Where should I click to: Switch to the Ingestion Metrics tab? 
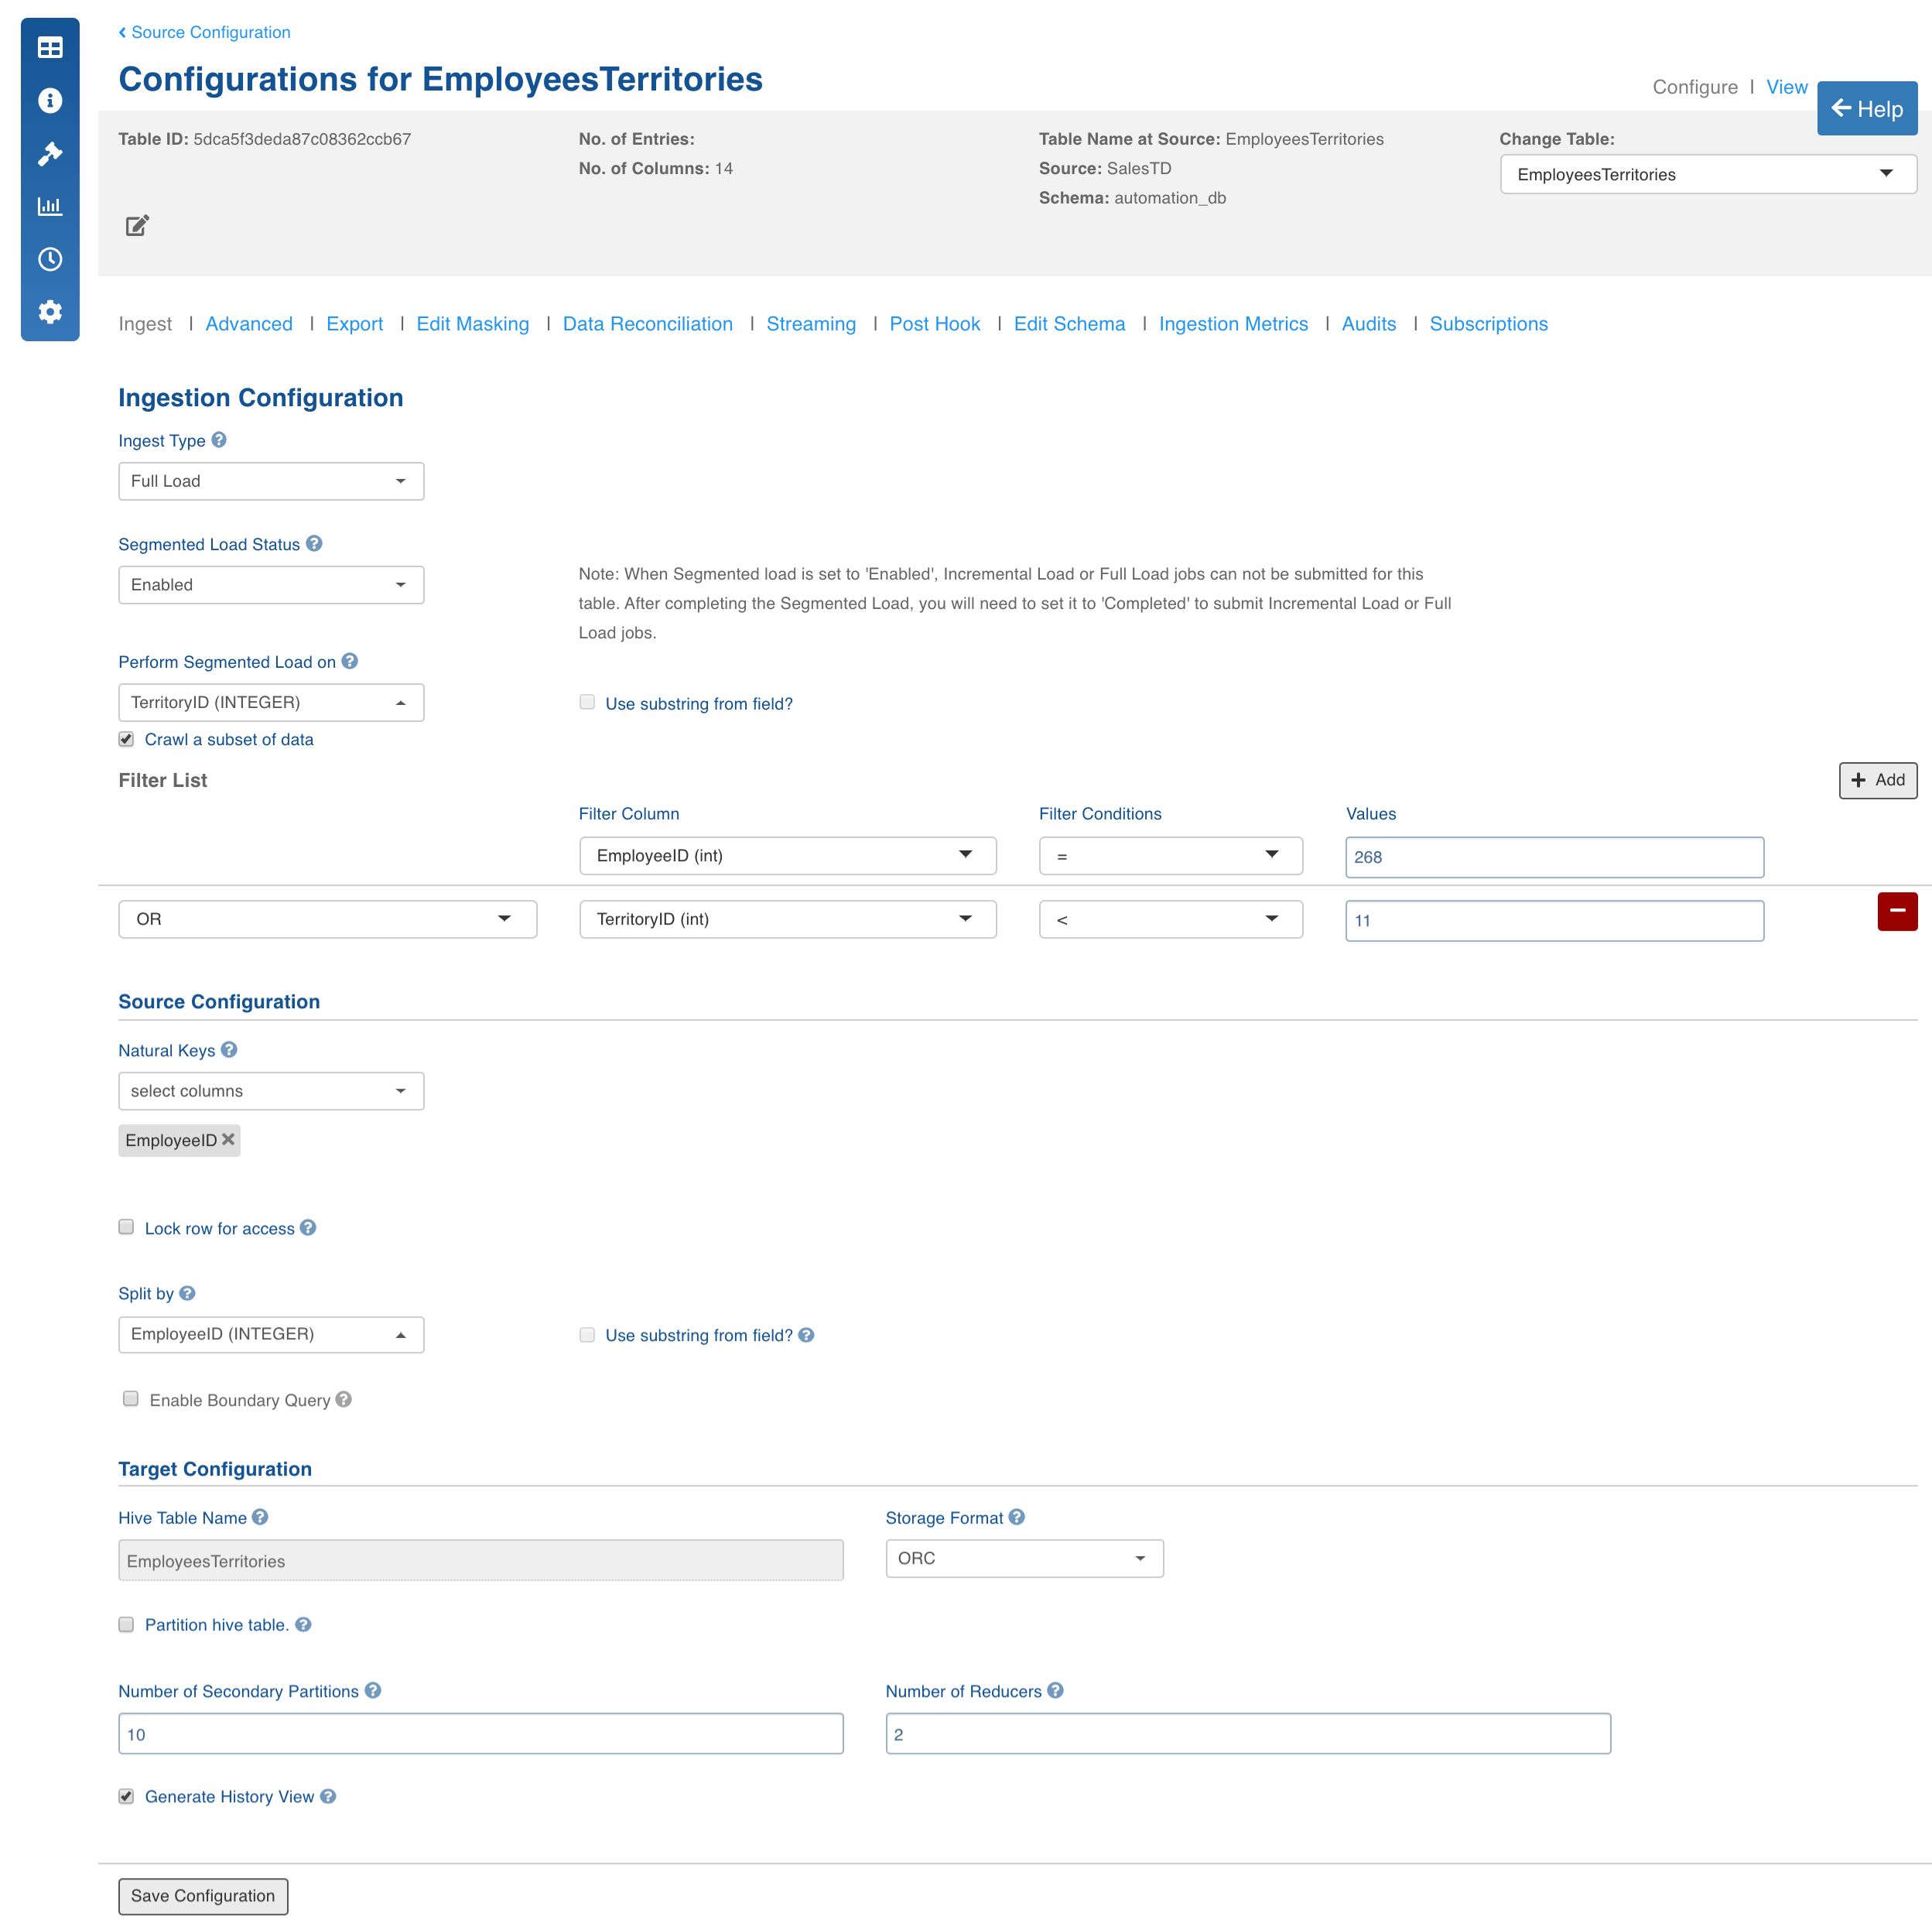[x=1233, y=324]
